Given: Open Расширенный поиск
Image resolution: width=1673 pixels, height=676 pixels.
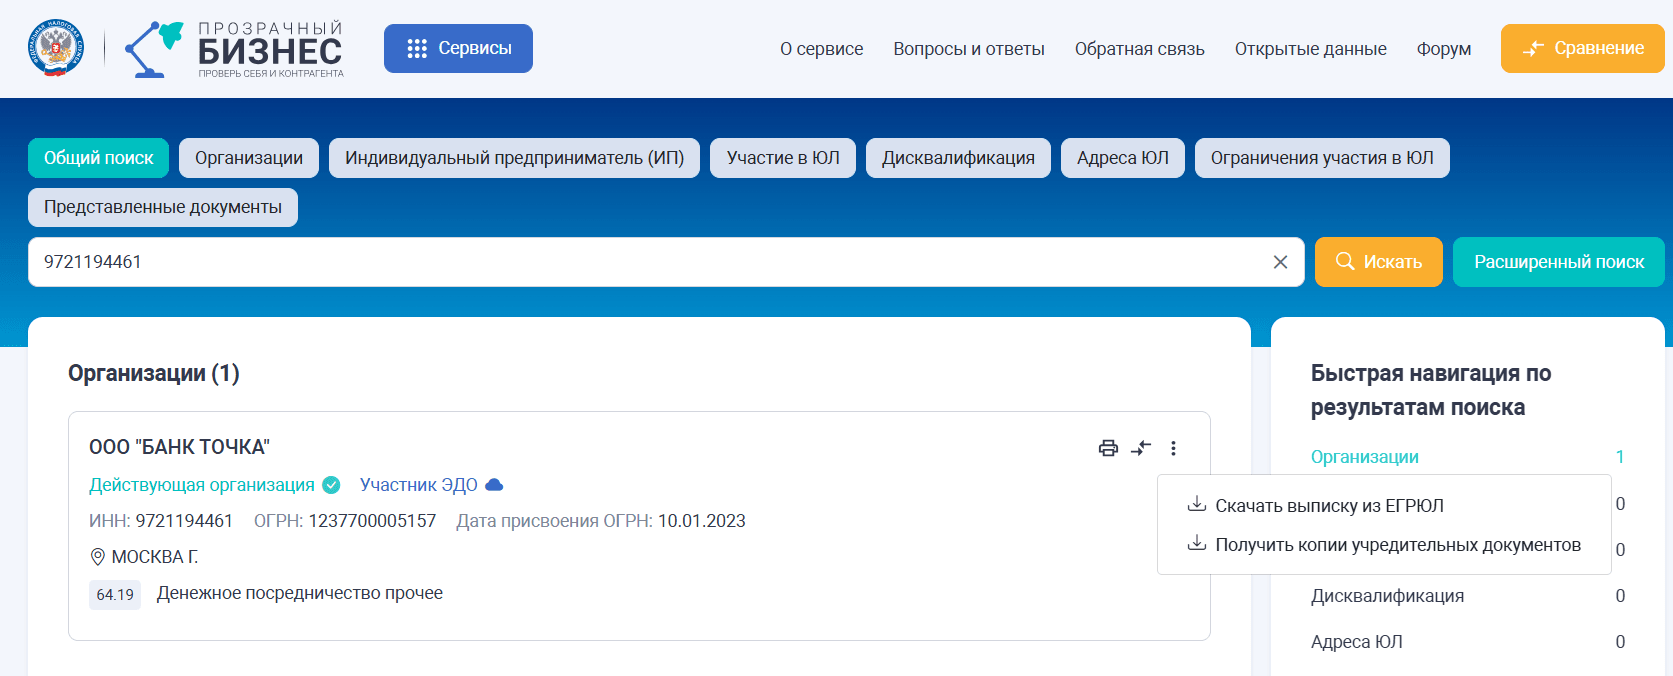Looking at the screenshot, I should 1558,262.
